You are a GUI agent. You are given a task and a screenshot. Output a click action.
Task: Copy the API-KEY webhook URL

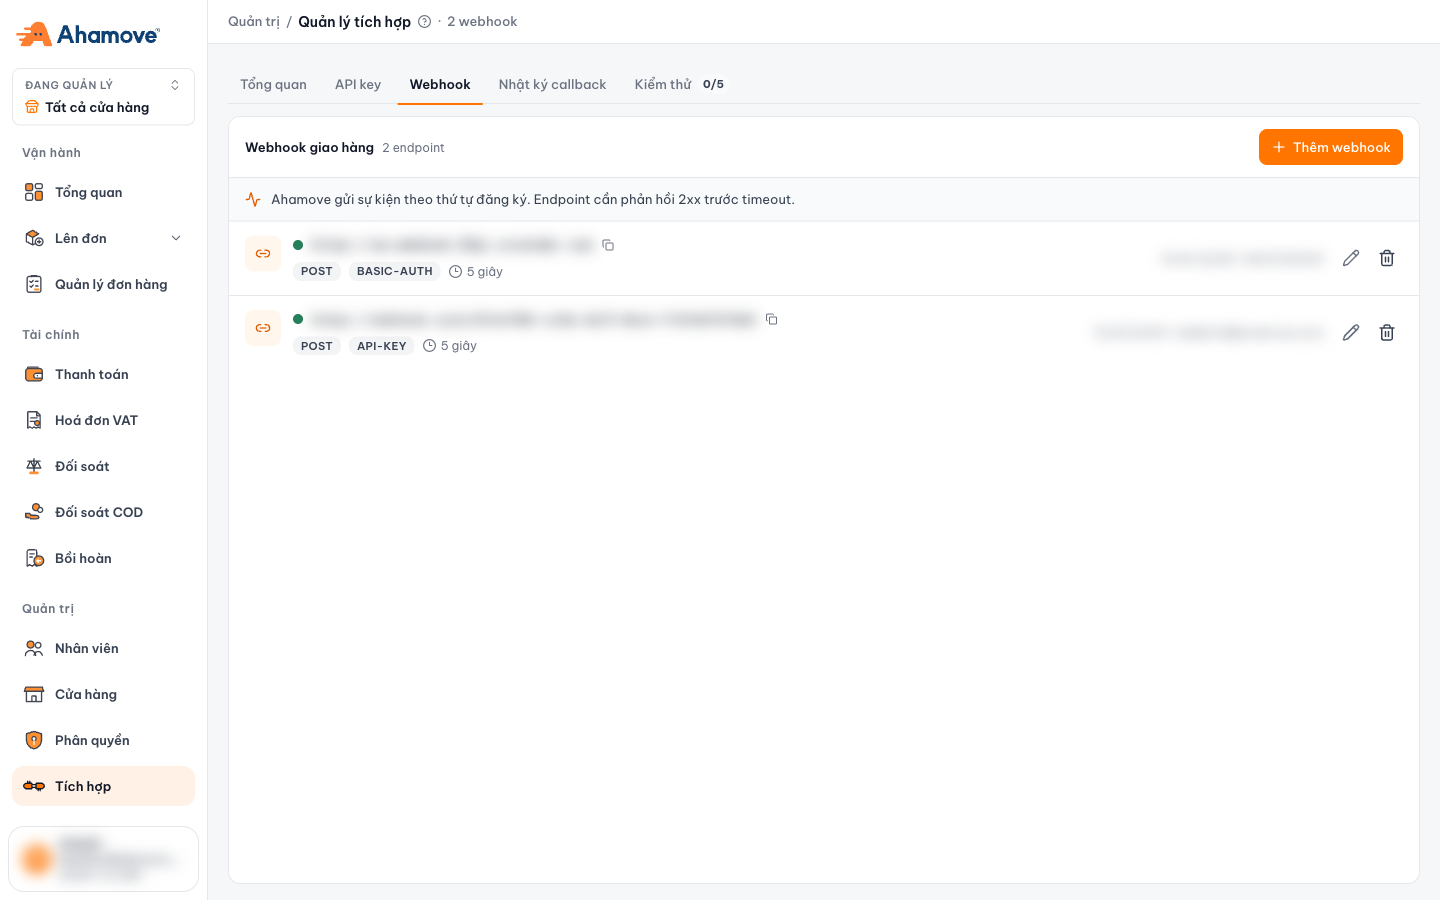click(772, 319)
